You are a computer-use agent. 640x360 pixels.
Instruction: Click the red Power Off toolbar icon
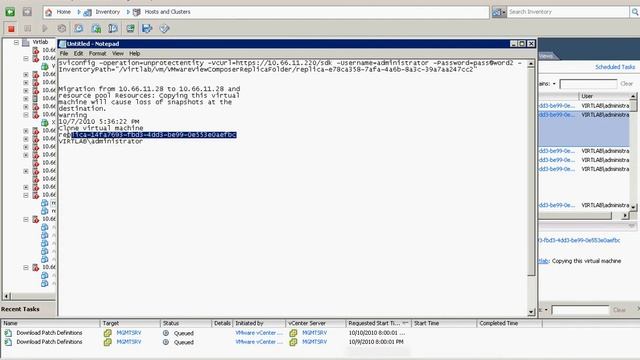point(11,29)
